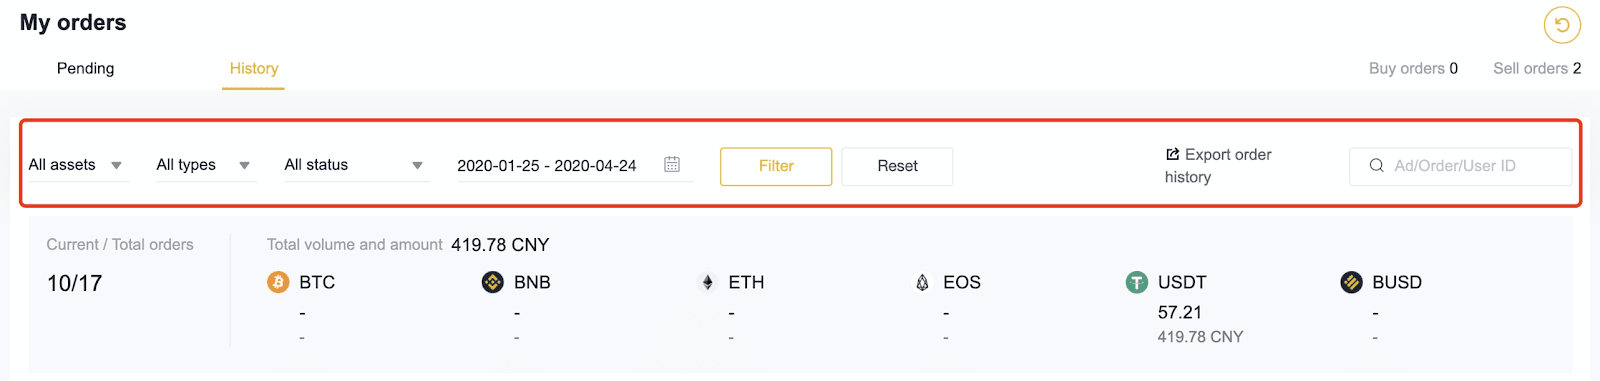Click the Reset button
Image resolution: width=1600 pixels, height=381 pixels.
tap(897, 166)
